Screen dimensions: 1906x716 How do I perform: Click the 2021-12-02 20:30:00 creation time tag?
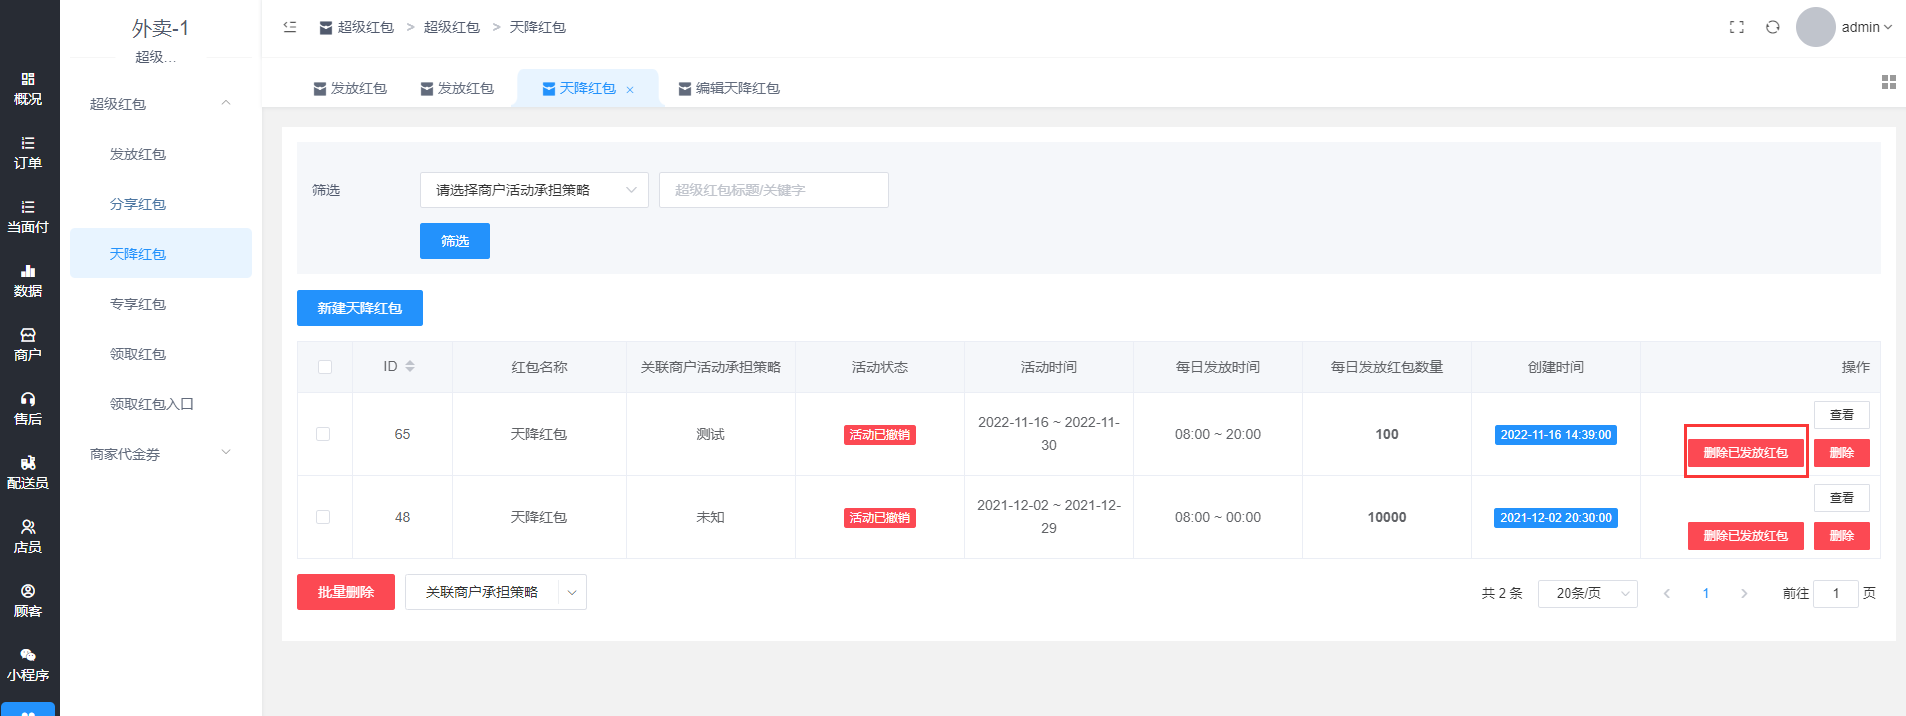point(1556,518)
